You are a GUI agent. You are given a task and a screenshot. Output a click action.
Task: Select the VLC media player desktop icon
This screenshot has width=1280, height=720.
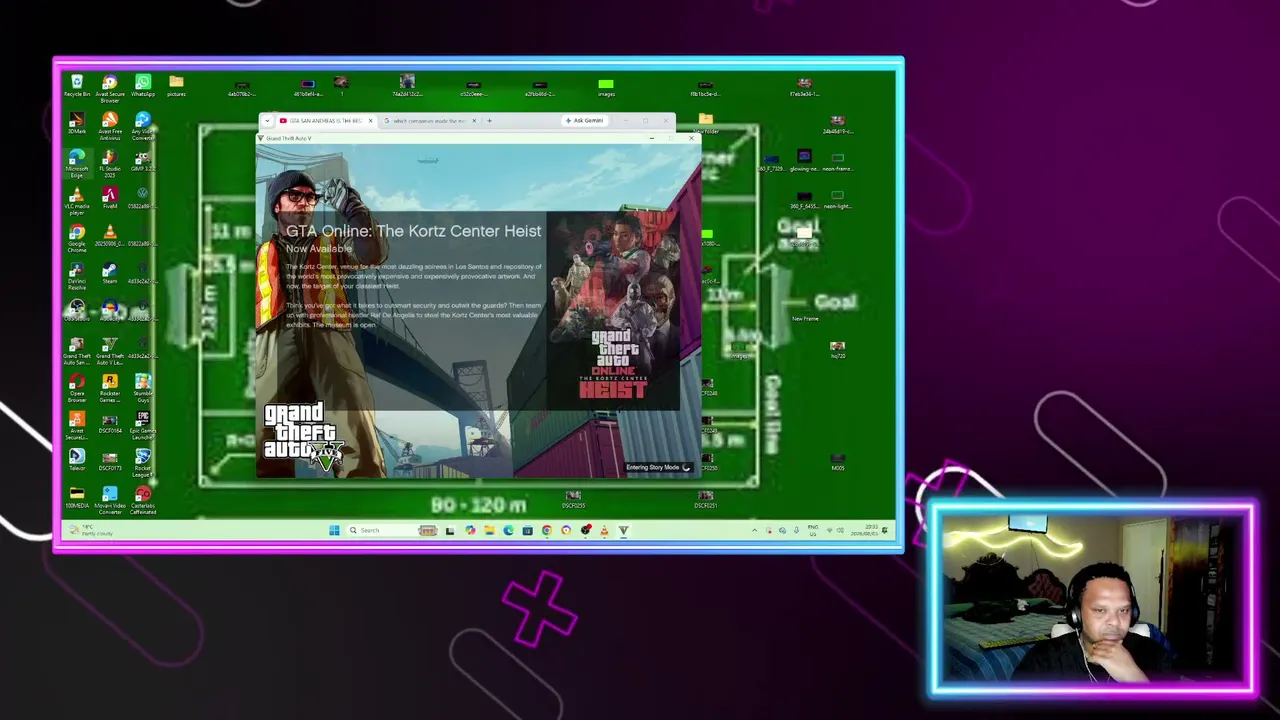(x=77, y=201)
